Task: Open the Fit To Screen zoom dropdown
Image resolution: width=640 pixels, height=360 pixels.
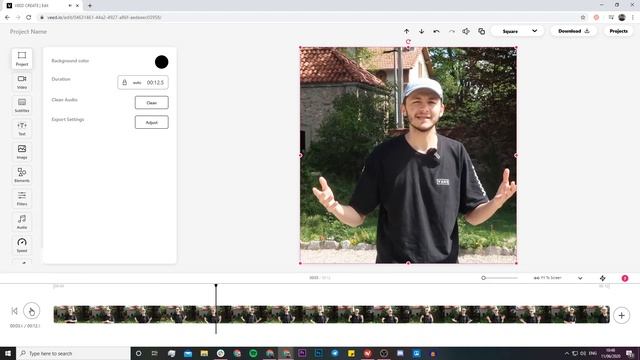Action: pos(558,278)
